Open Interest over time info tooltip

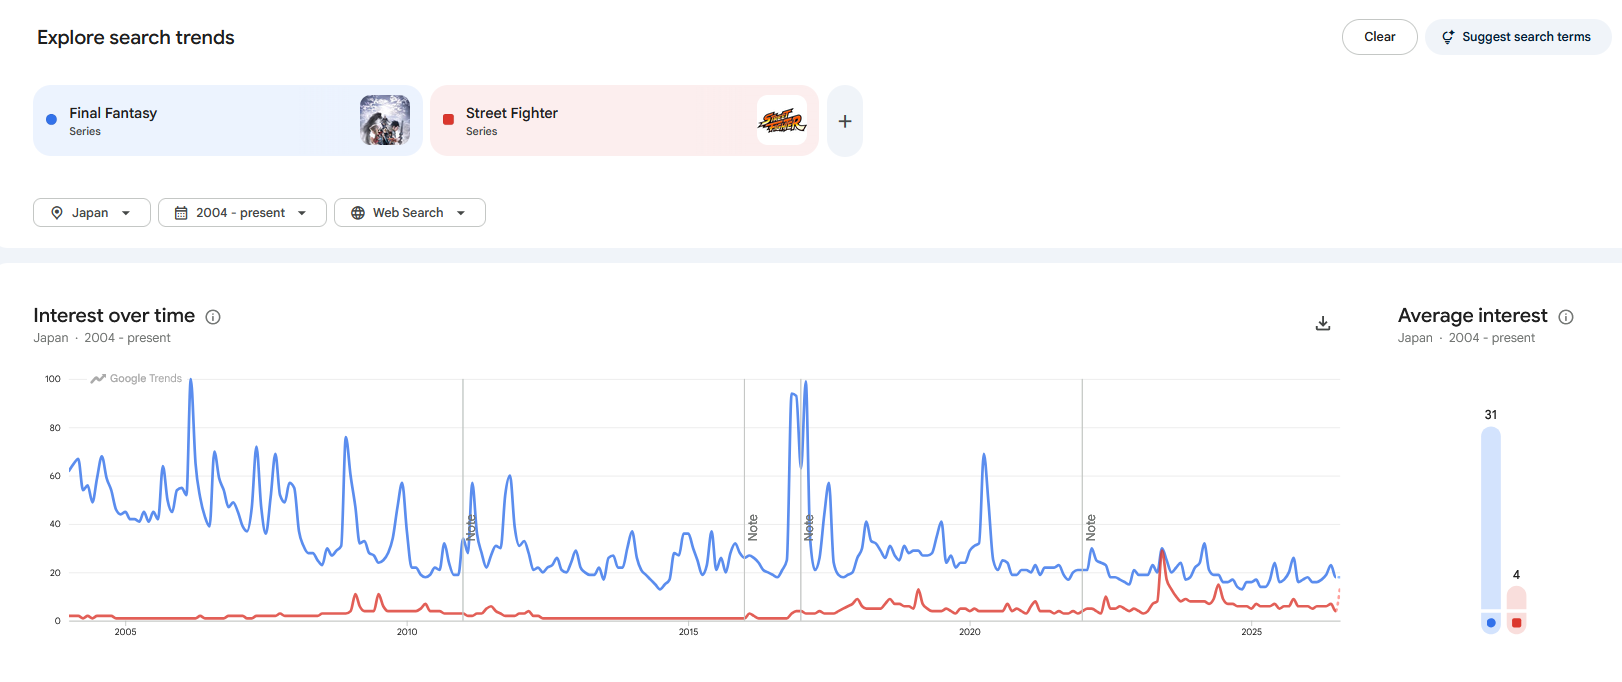pos(213,317)
